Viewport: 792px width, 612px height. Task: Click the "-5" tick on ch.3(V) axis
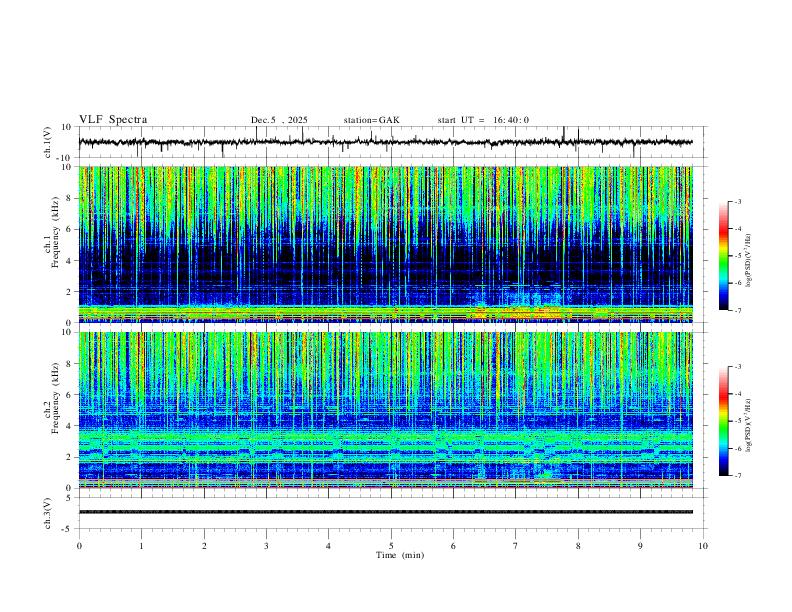(67, 529)
